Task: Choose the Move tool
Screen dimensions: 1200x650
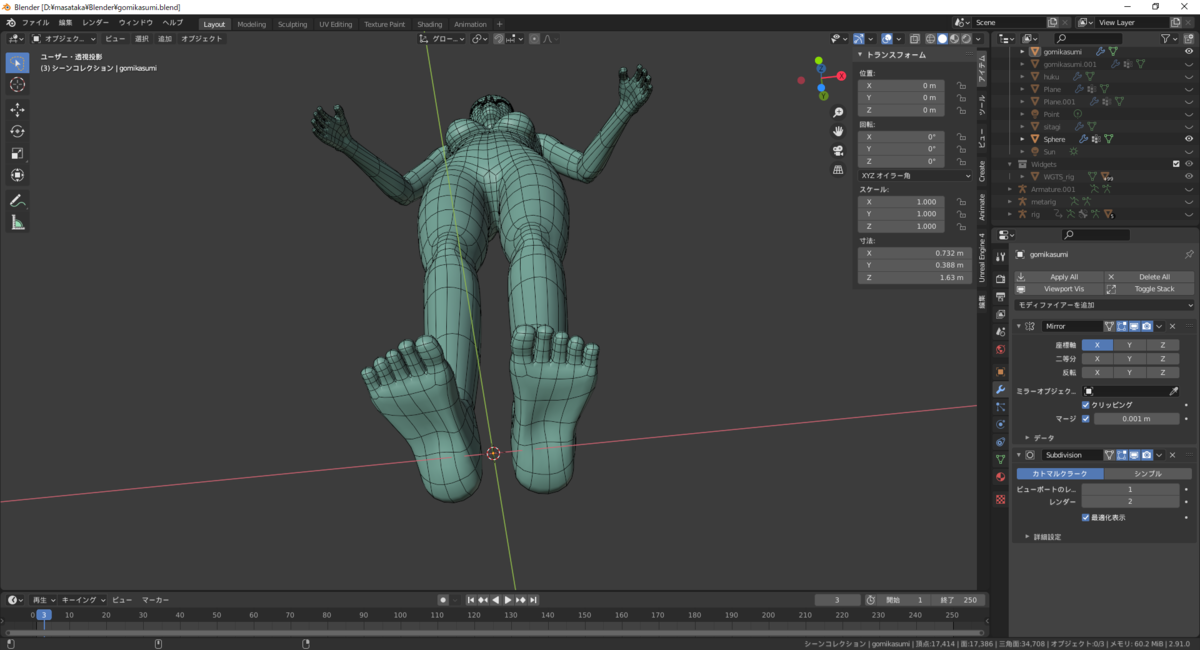Action: [x=17, y=109]
